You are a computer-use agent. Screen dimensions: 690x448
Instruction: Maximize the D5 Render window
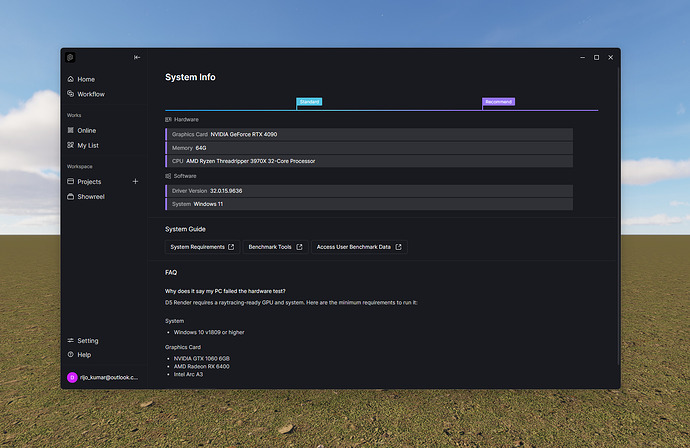(x=597, y=57)
